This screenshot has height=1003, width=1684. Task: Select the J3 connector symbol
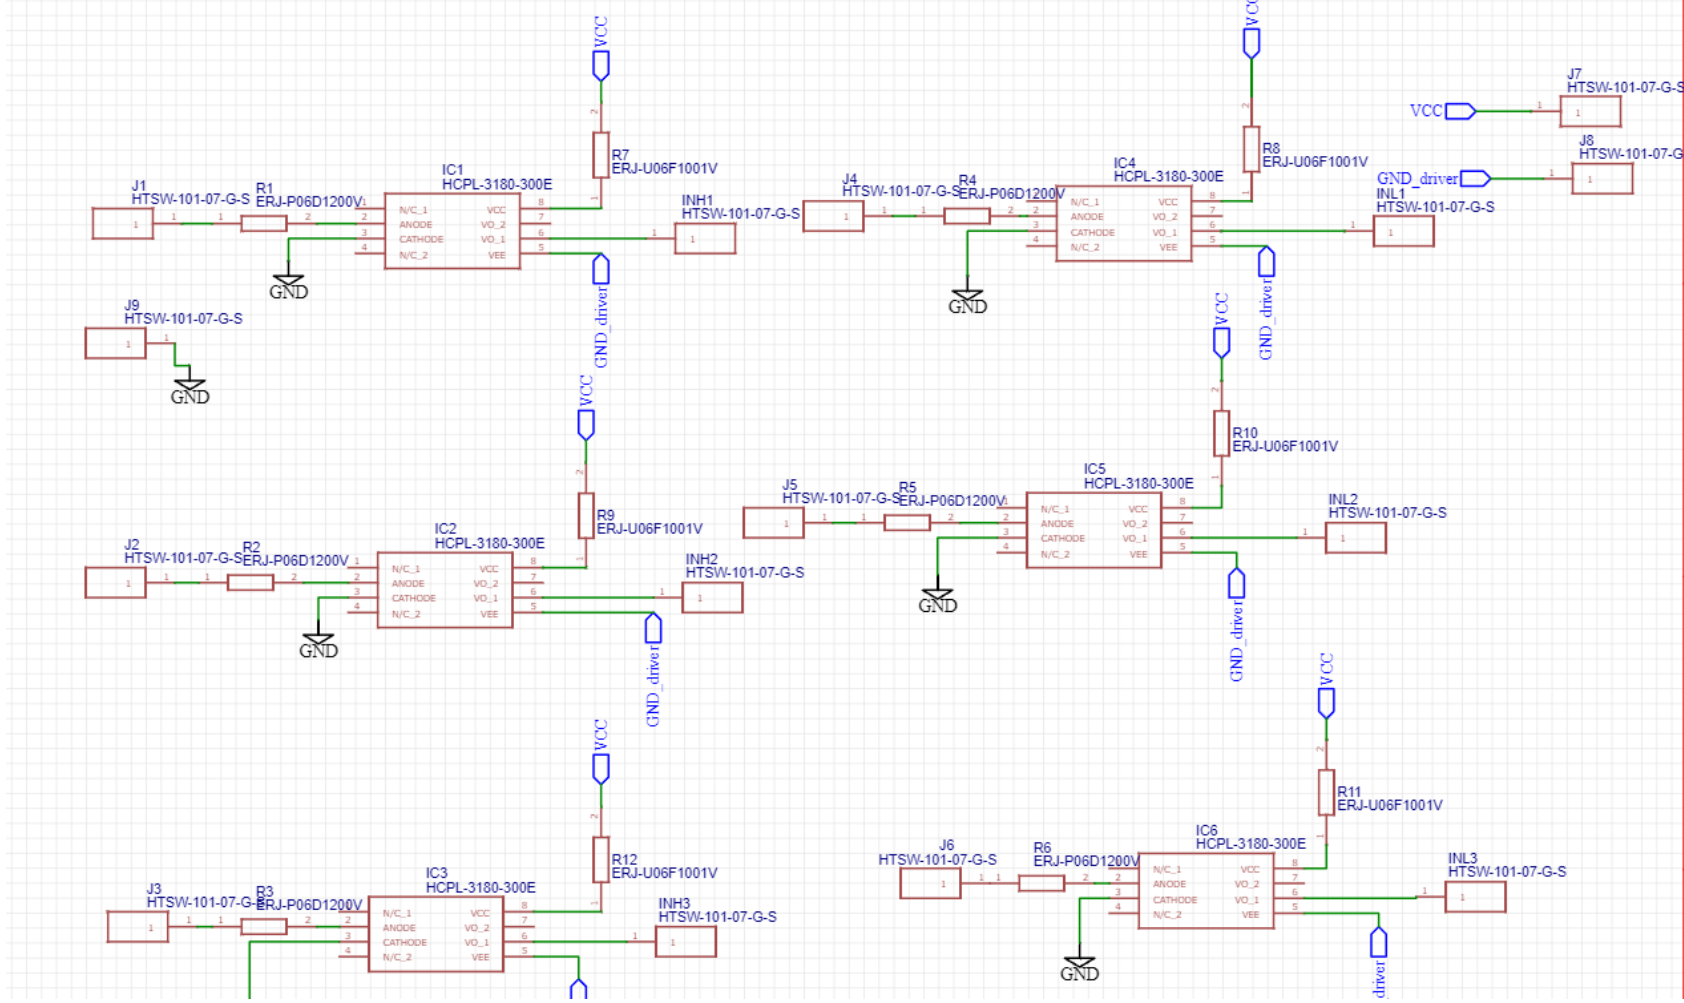point(138,927)
